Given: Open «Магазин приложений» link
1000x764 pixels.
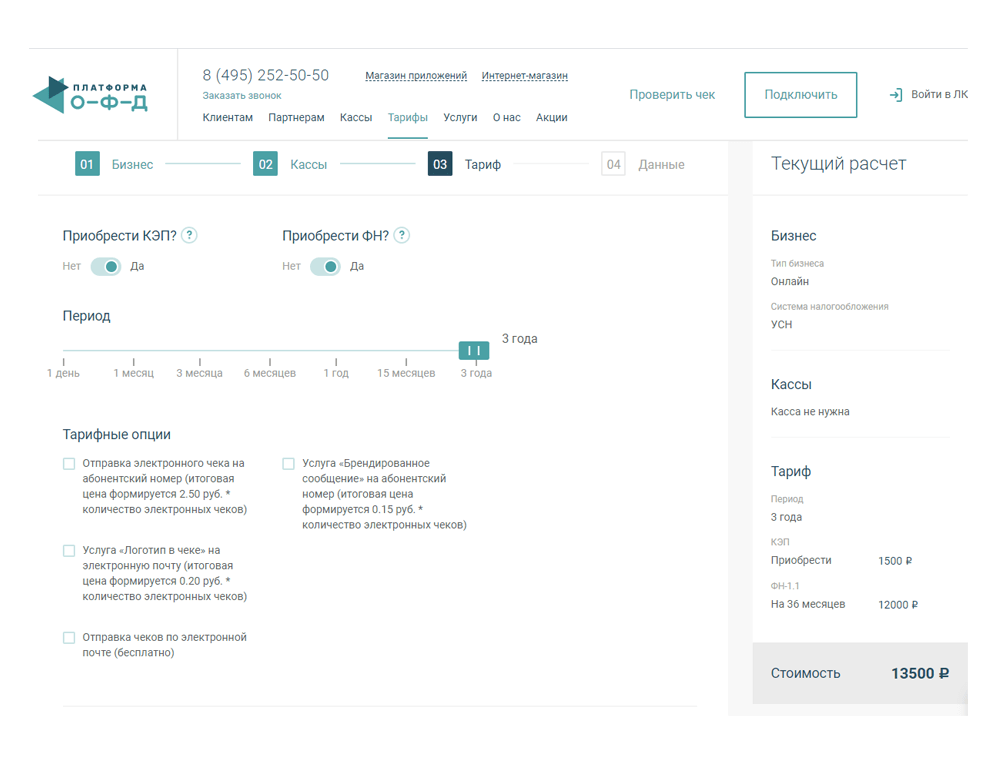Looking at the screenshot, I should point(416,75).
